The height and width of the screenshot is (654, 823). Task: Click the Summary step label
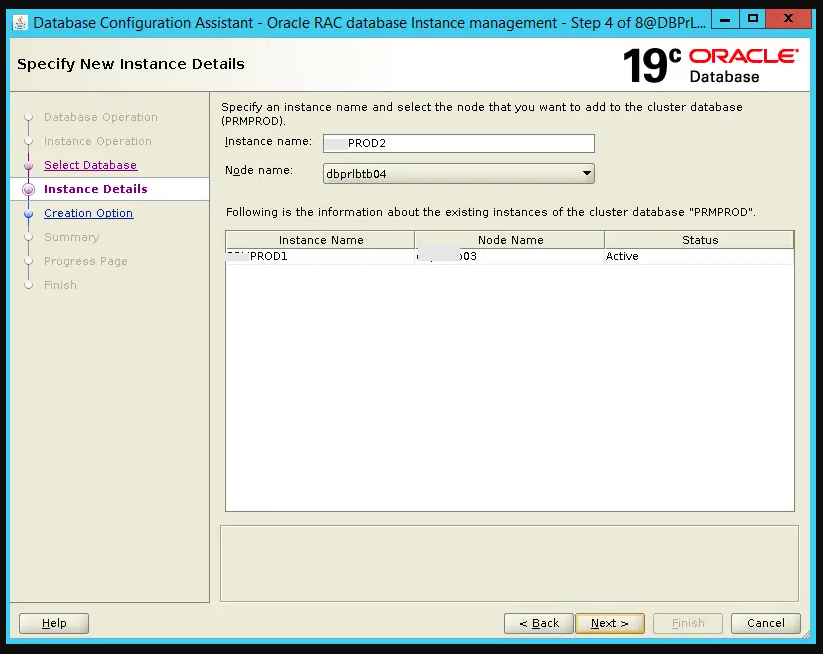71,237
